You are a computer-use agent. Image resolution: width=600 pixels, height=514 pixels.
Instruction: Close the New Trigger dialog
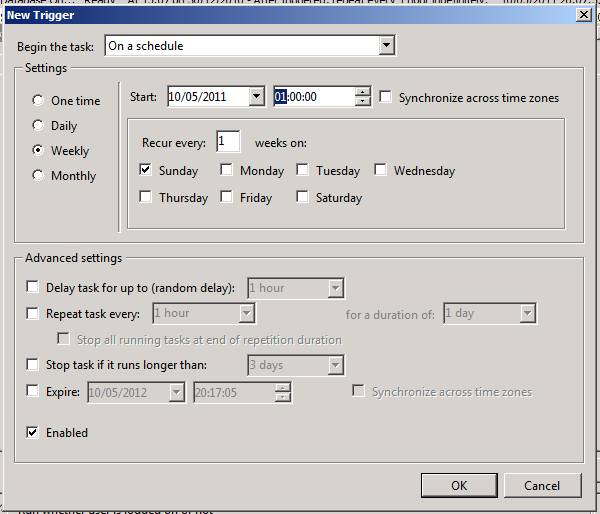point(583,14)
